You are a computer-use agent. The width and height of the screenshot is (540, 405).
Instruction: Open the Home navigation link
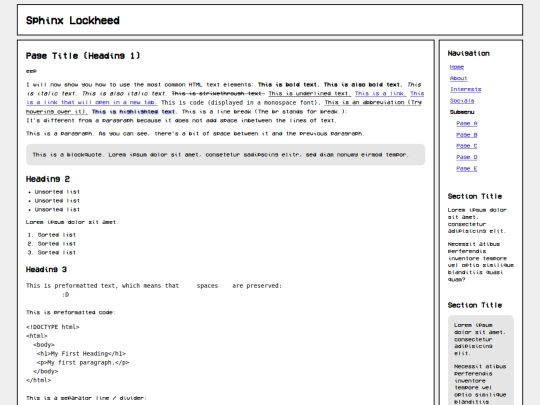[x=457, y=67]
